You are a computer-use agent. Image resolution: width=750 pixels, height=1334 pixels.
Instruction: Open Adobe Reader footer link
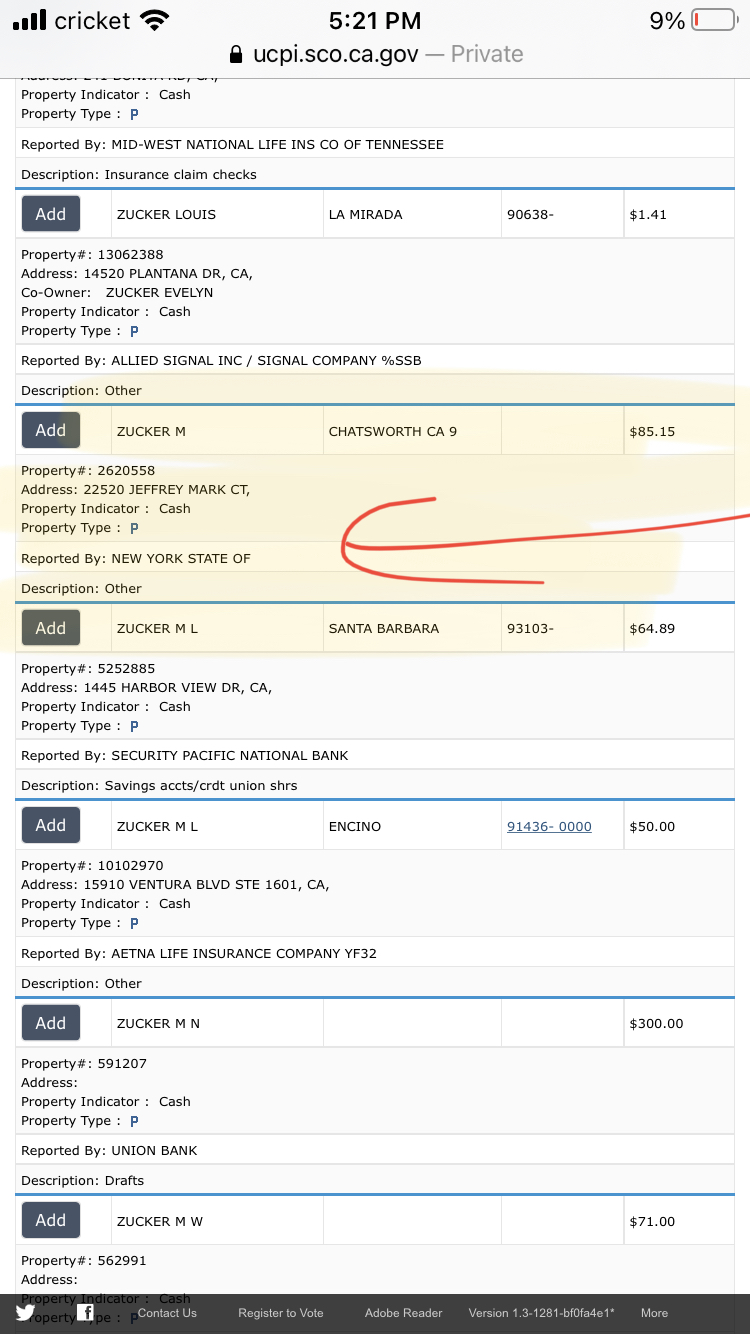coord(403,1313)
